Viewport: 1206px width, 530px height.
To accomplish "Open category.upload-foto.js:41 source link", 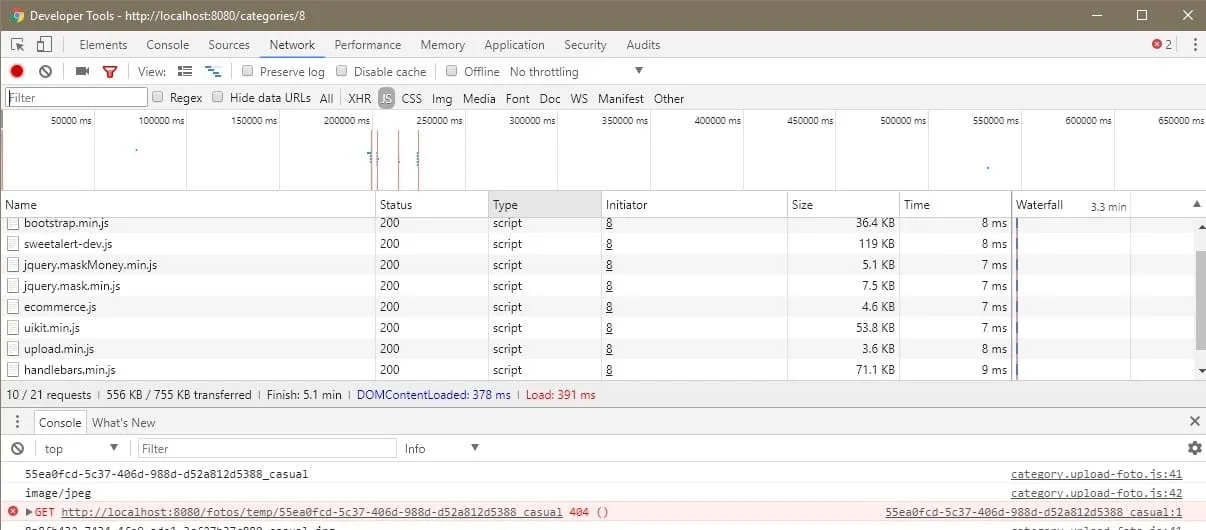I will coord(1096,474).
